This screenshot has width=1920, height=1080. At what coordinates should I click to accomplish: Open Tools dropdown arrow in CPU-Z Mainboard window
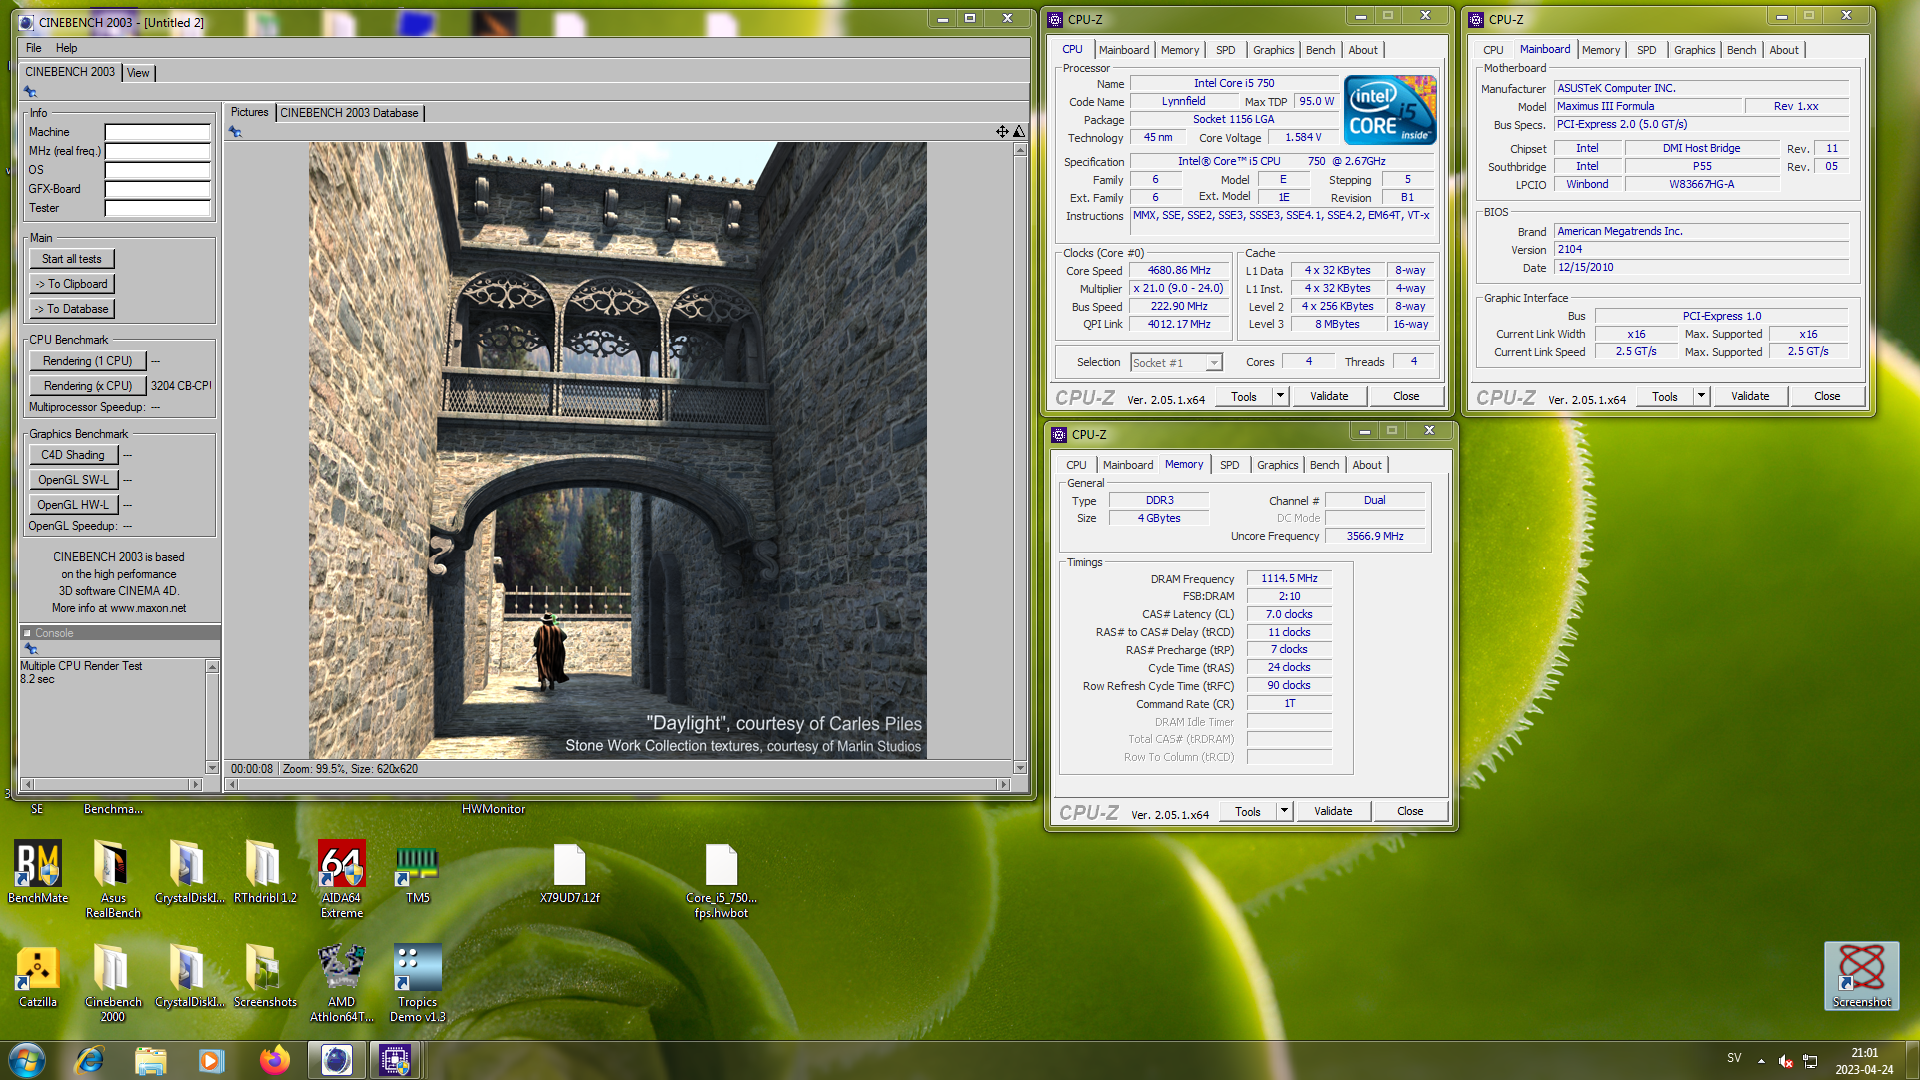[x=1701, y=396]
